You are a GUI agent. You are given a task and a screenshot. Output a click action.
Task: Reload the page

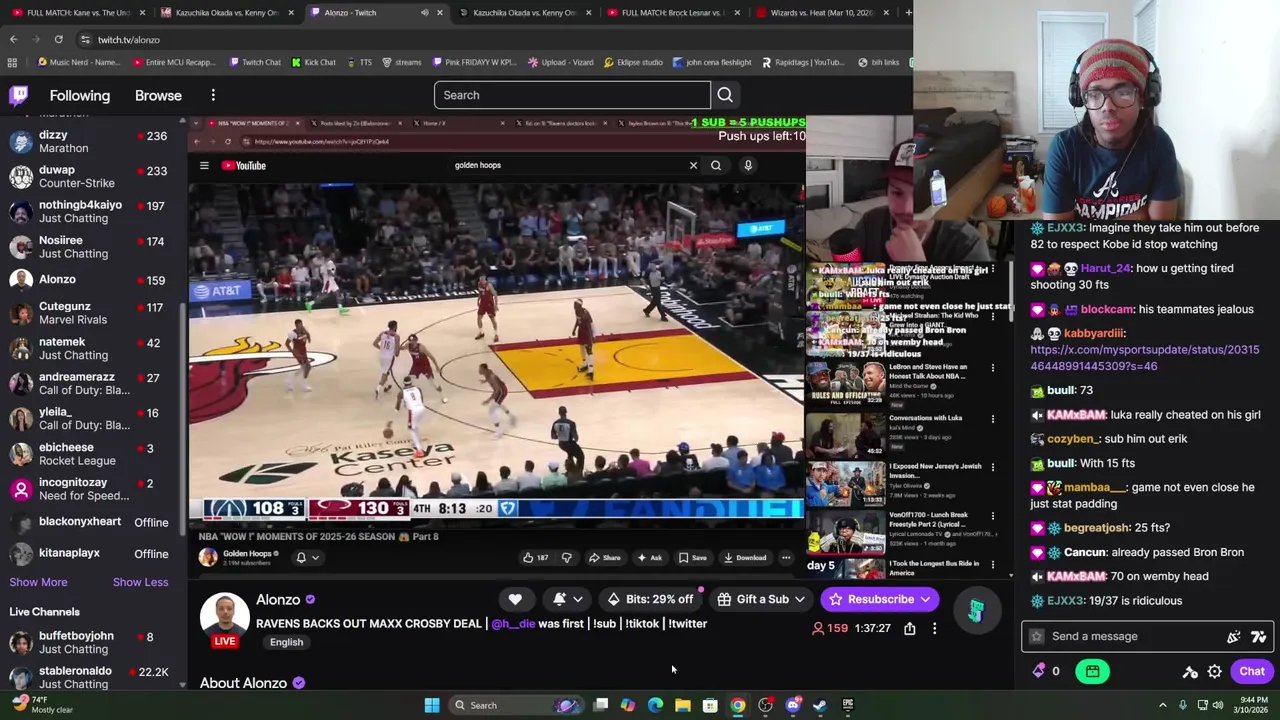[x=58, y=39]
